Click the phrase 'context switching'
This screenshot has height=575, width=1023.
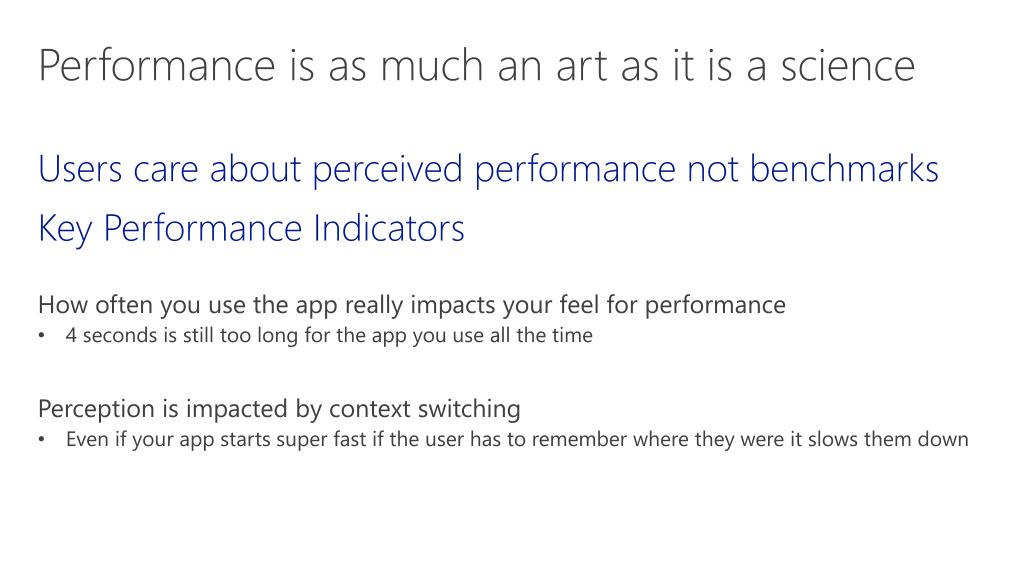(425, 409)
